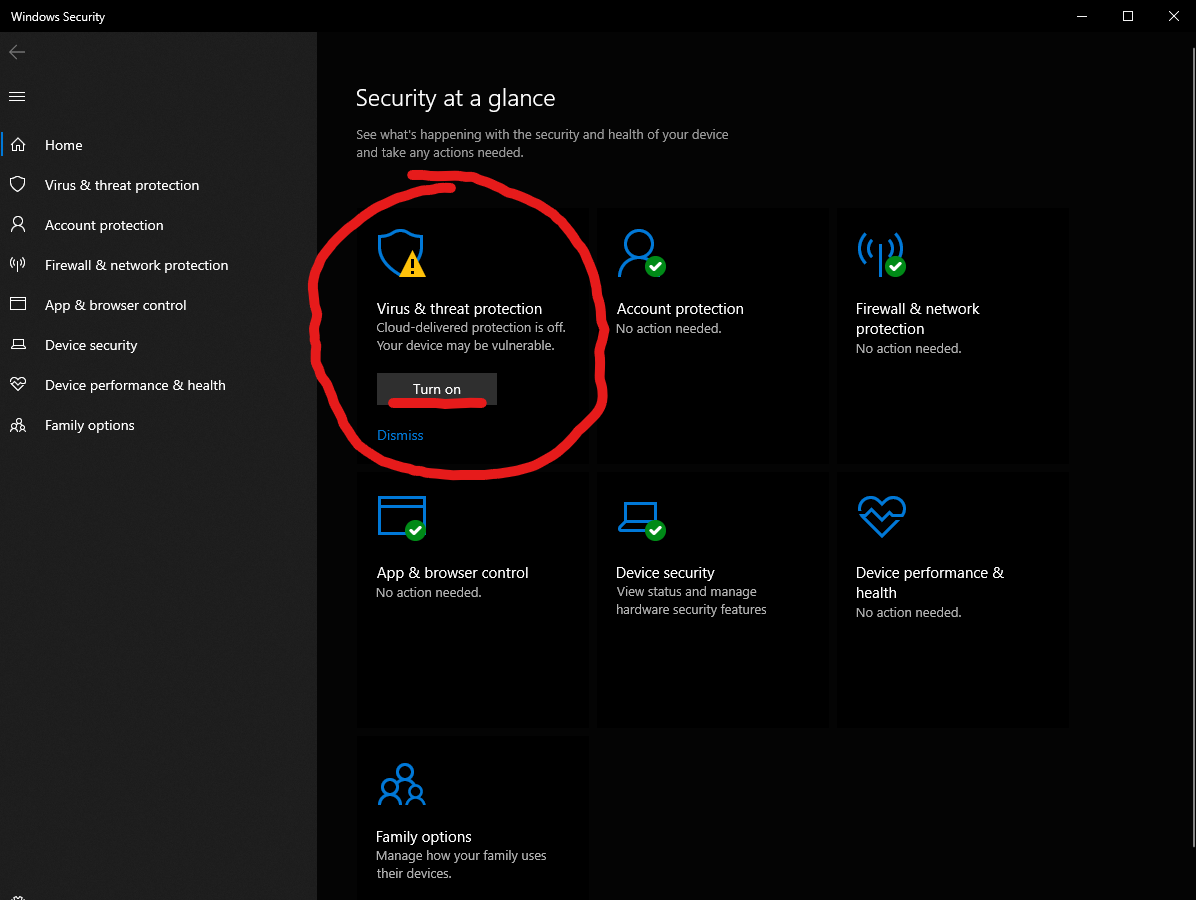Image resolution: width=1196 pixels, height=900 pixels.
Task: Dismiss the Virus & threat protection warning
Action: tap(400, 435)
